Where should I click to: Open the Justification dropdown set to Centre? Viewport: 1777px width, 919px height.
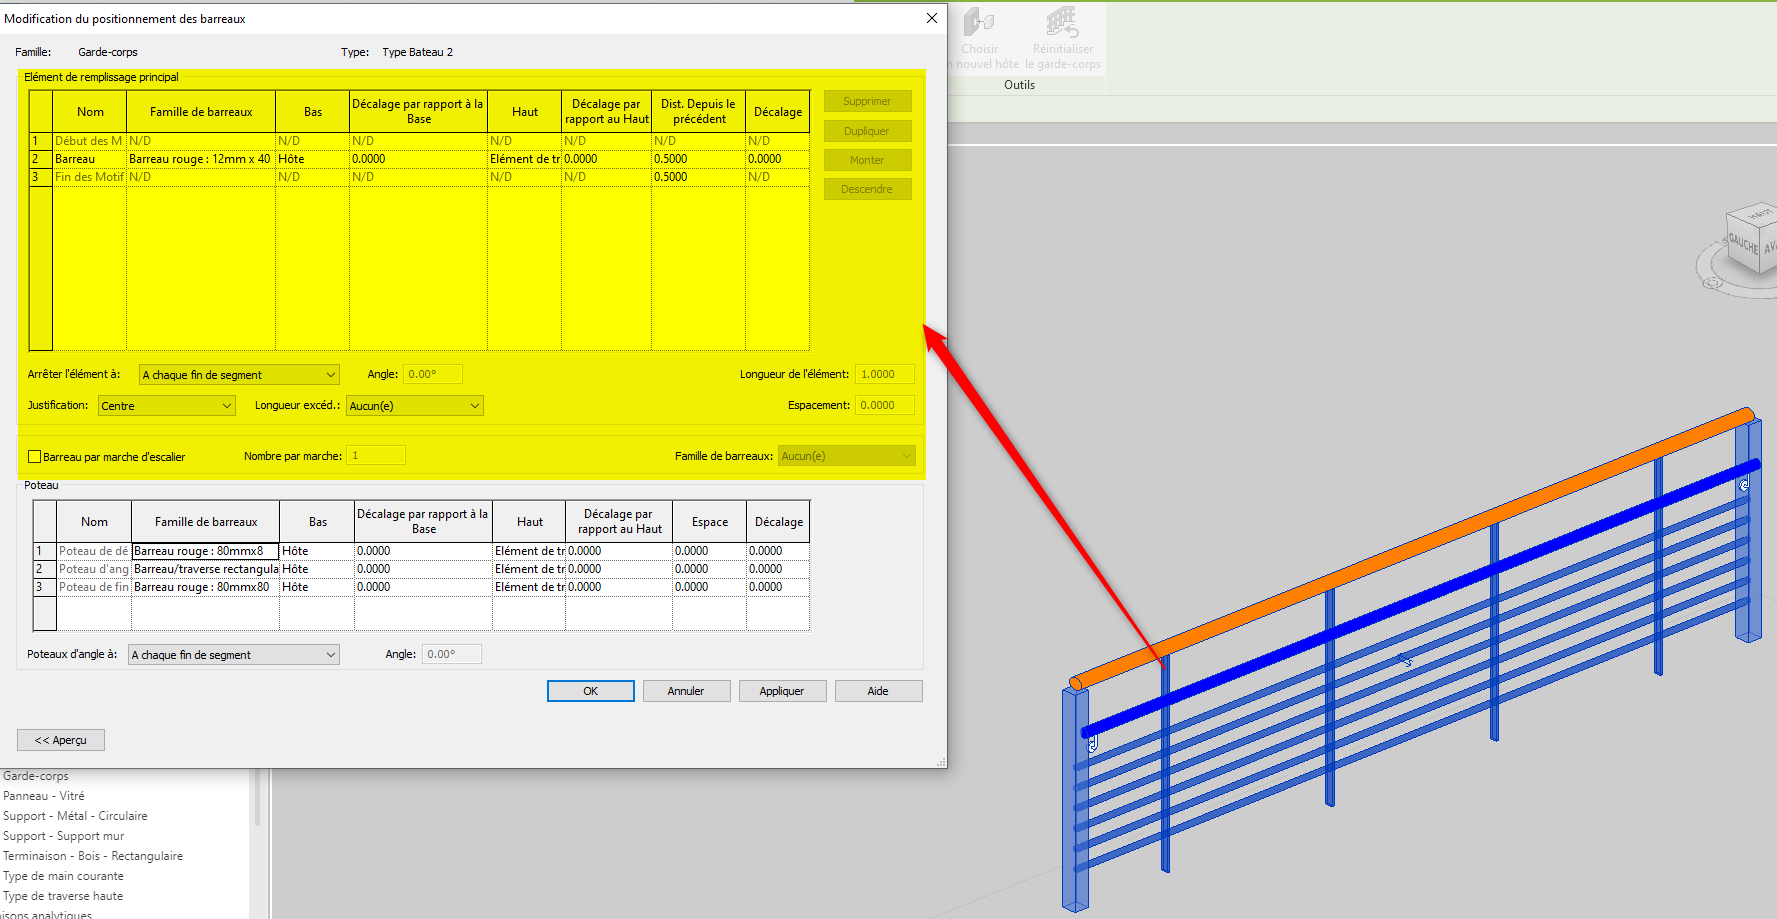[x=167, y=406]
